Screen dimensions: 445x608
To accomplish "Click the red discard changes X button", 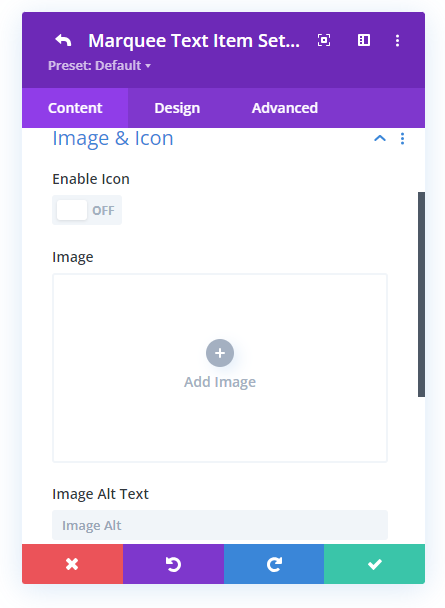I will pyautogui.click(x=72, y=564).
